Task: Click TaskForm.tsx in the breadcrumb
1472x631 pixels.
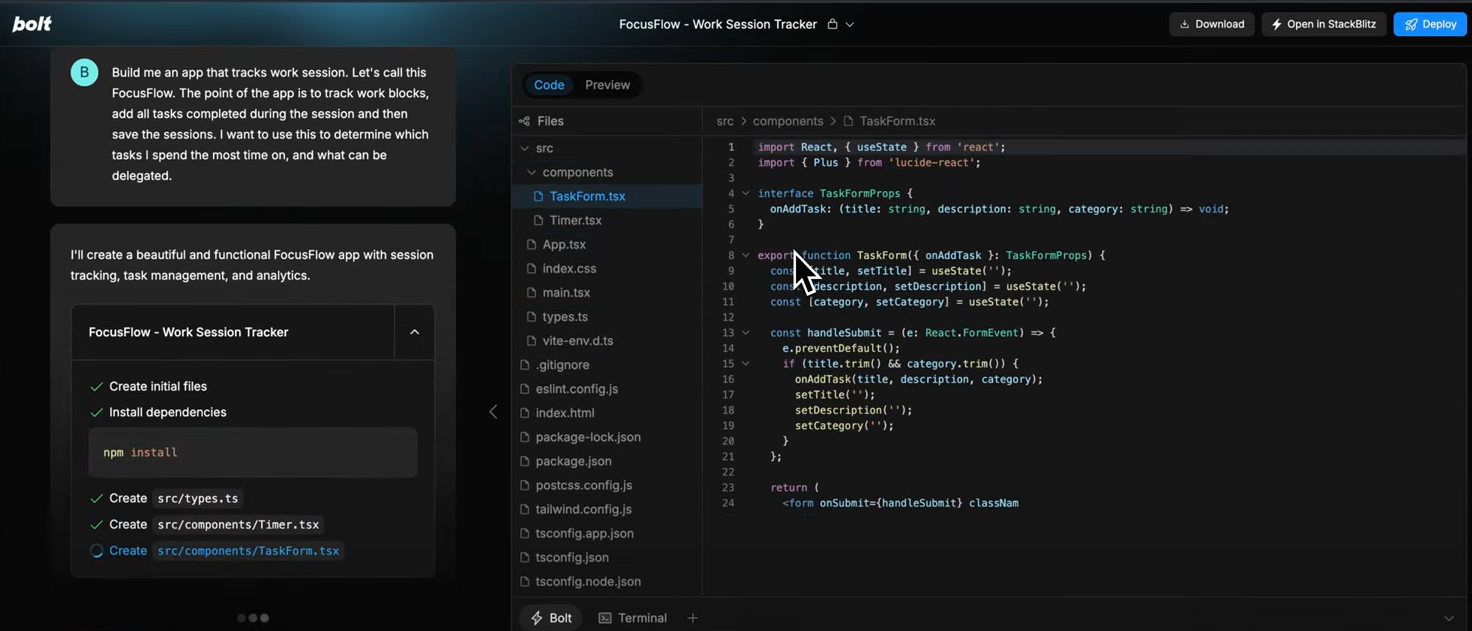Action: pyautogui.click(x=897, y=121)
